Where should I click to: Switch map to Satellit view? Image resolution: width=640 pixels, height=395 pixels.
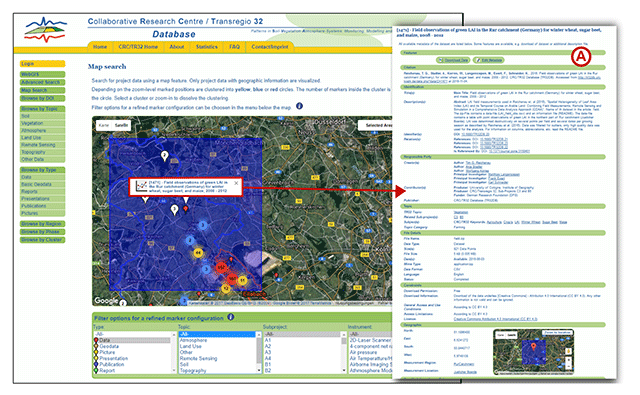[121, 125]
